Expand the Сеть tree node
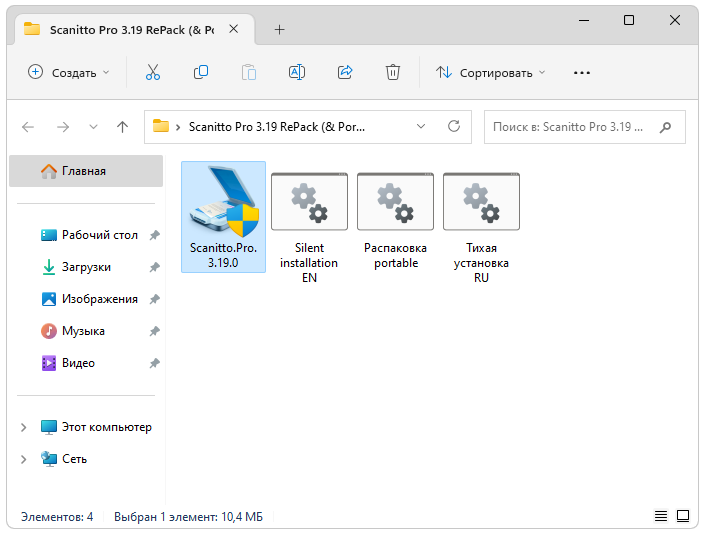Image resolution: width=705 pixels, height=535 pixels. [x=24, y=459]
